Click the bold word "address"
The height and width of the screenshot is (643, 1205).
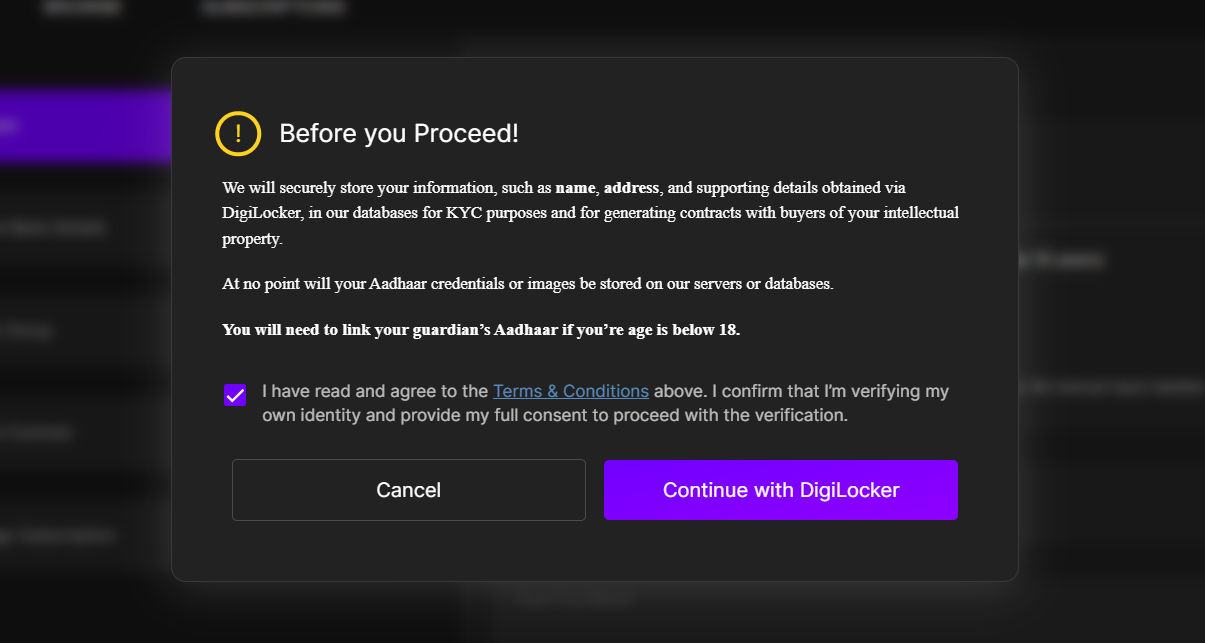[631, 188]
